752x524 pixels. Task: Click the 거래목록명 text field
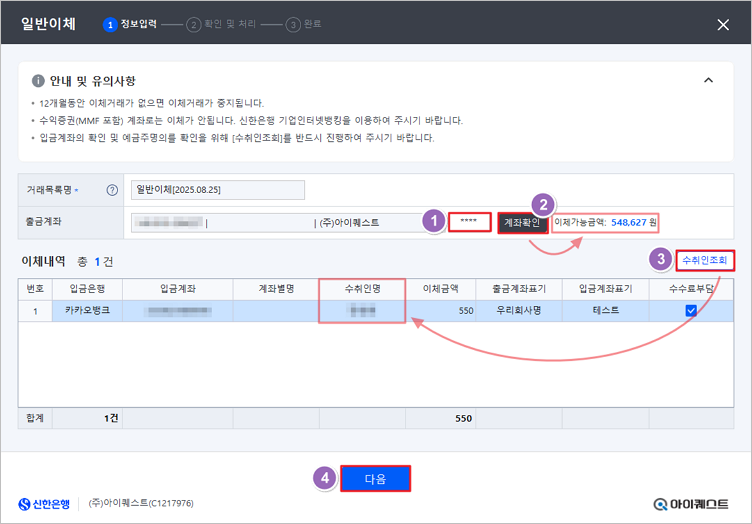217,190
